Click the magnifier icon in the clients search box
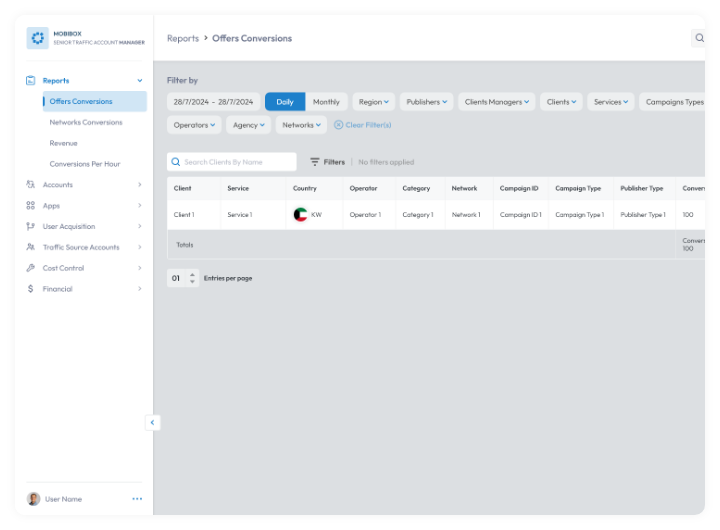This screenshot has height=530, width=720. [x=175, y=162]
